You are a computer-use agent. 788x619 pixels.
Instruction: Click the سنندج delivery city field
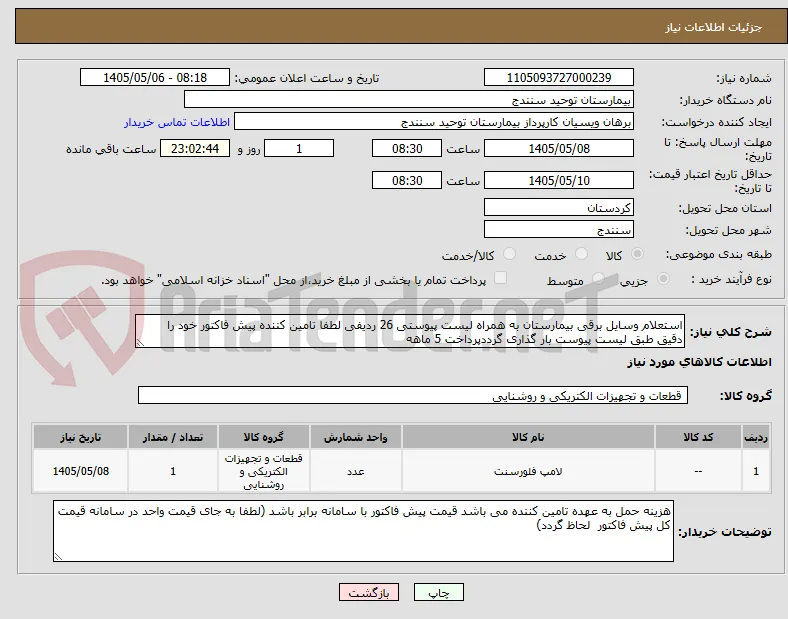(x=558, y=230)
